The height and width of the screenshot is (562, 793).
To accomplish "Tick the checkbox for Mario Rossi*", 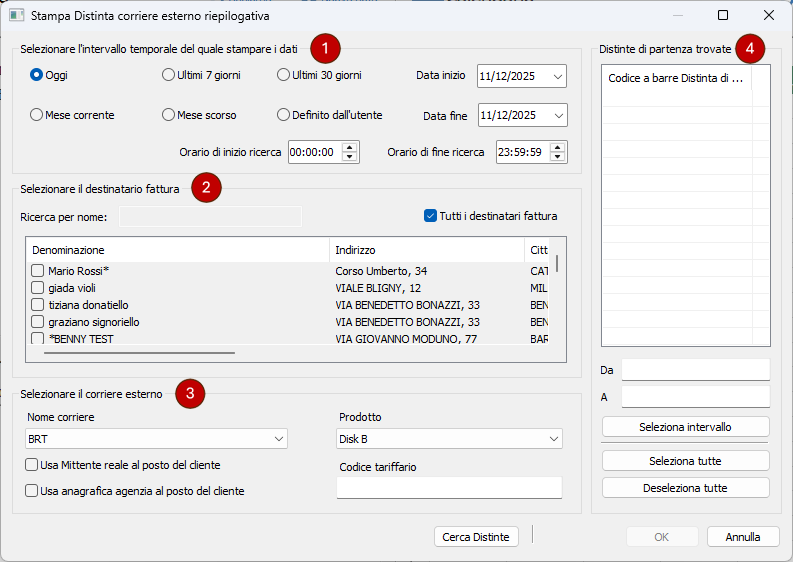I will click(37, 271).
